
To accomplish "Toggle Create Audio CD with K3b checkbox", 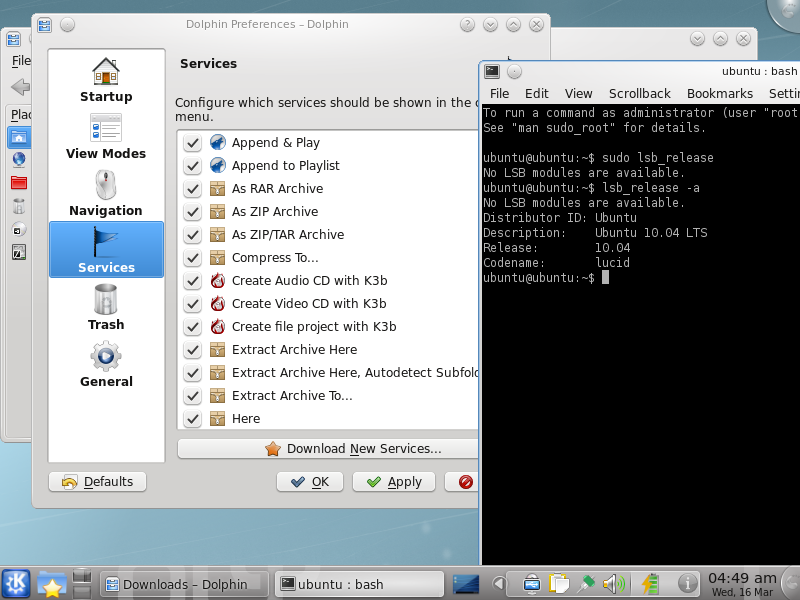I will tap(193, 281).
